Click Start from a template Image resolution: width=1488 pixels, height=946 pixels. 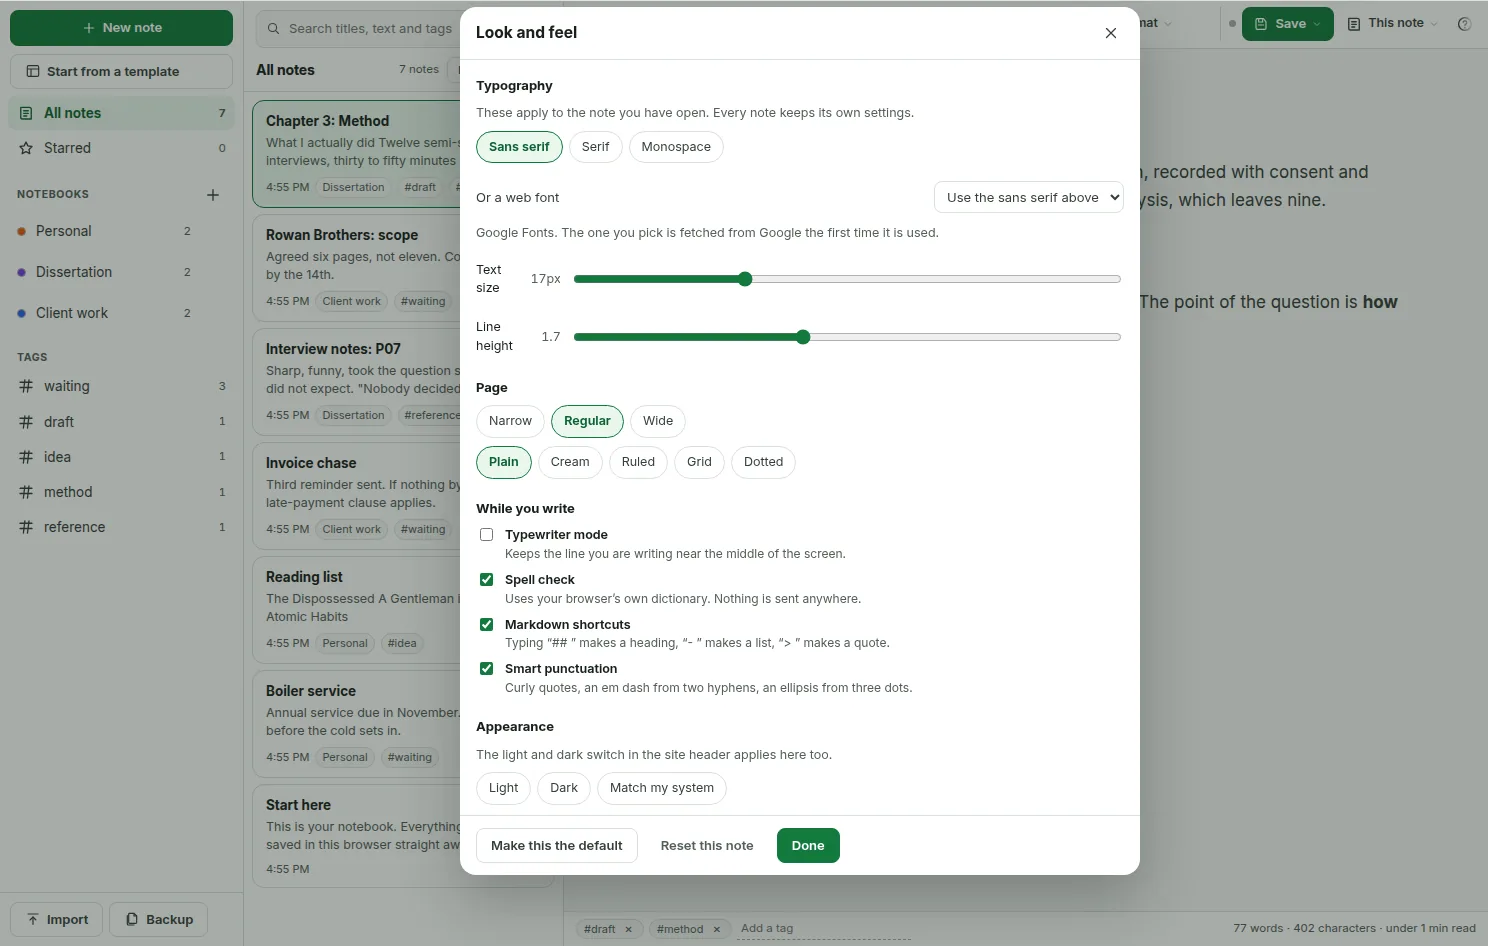pyautogui.click(x=121, y=72)
